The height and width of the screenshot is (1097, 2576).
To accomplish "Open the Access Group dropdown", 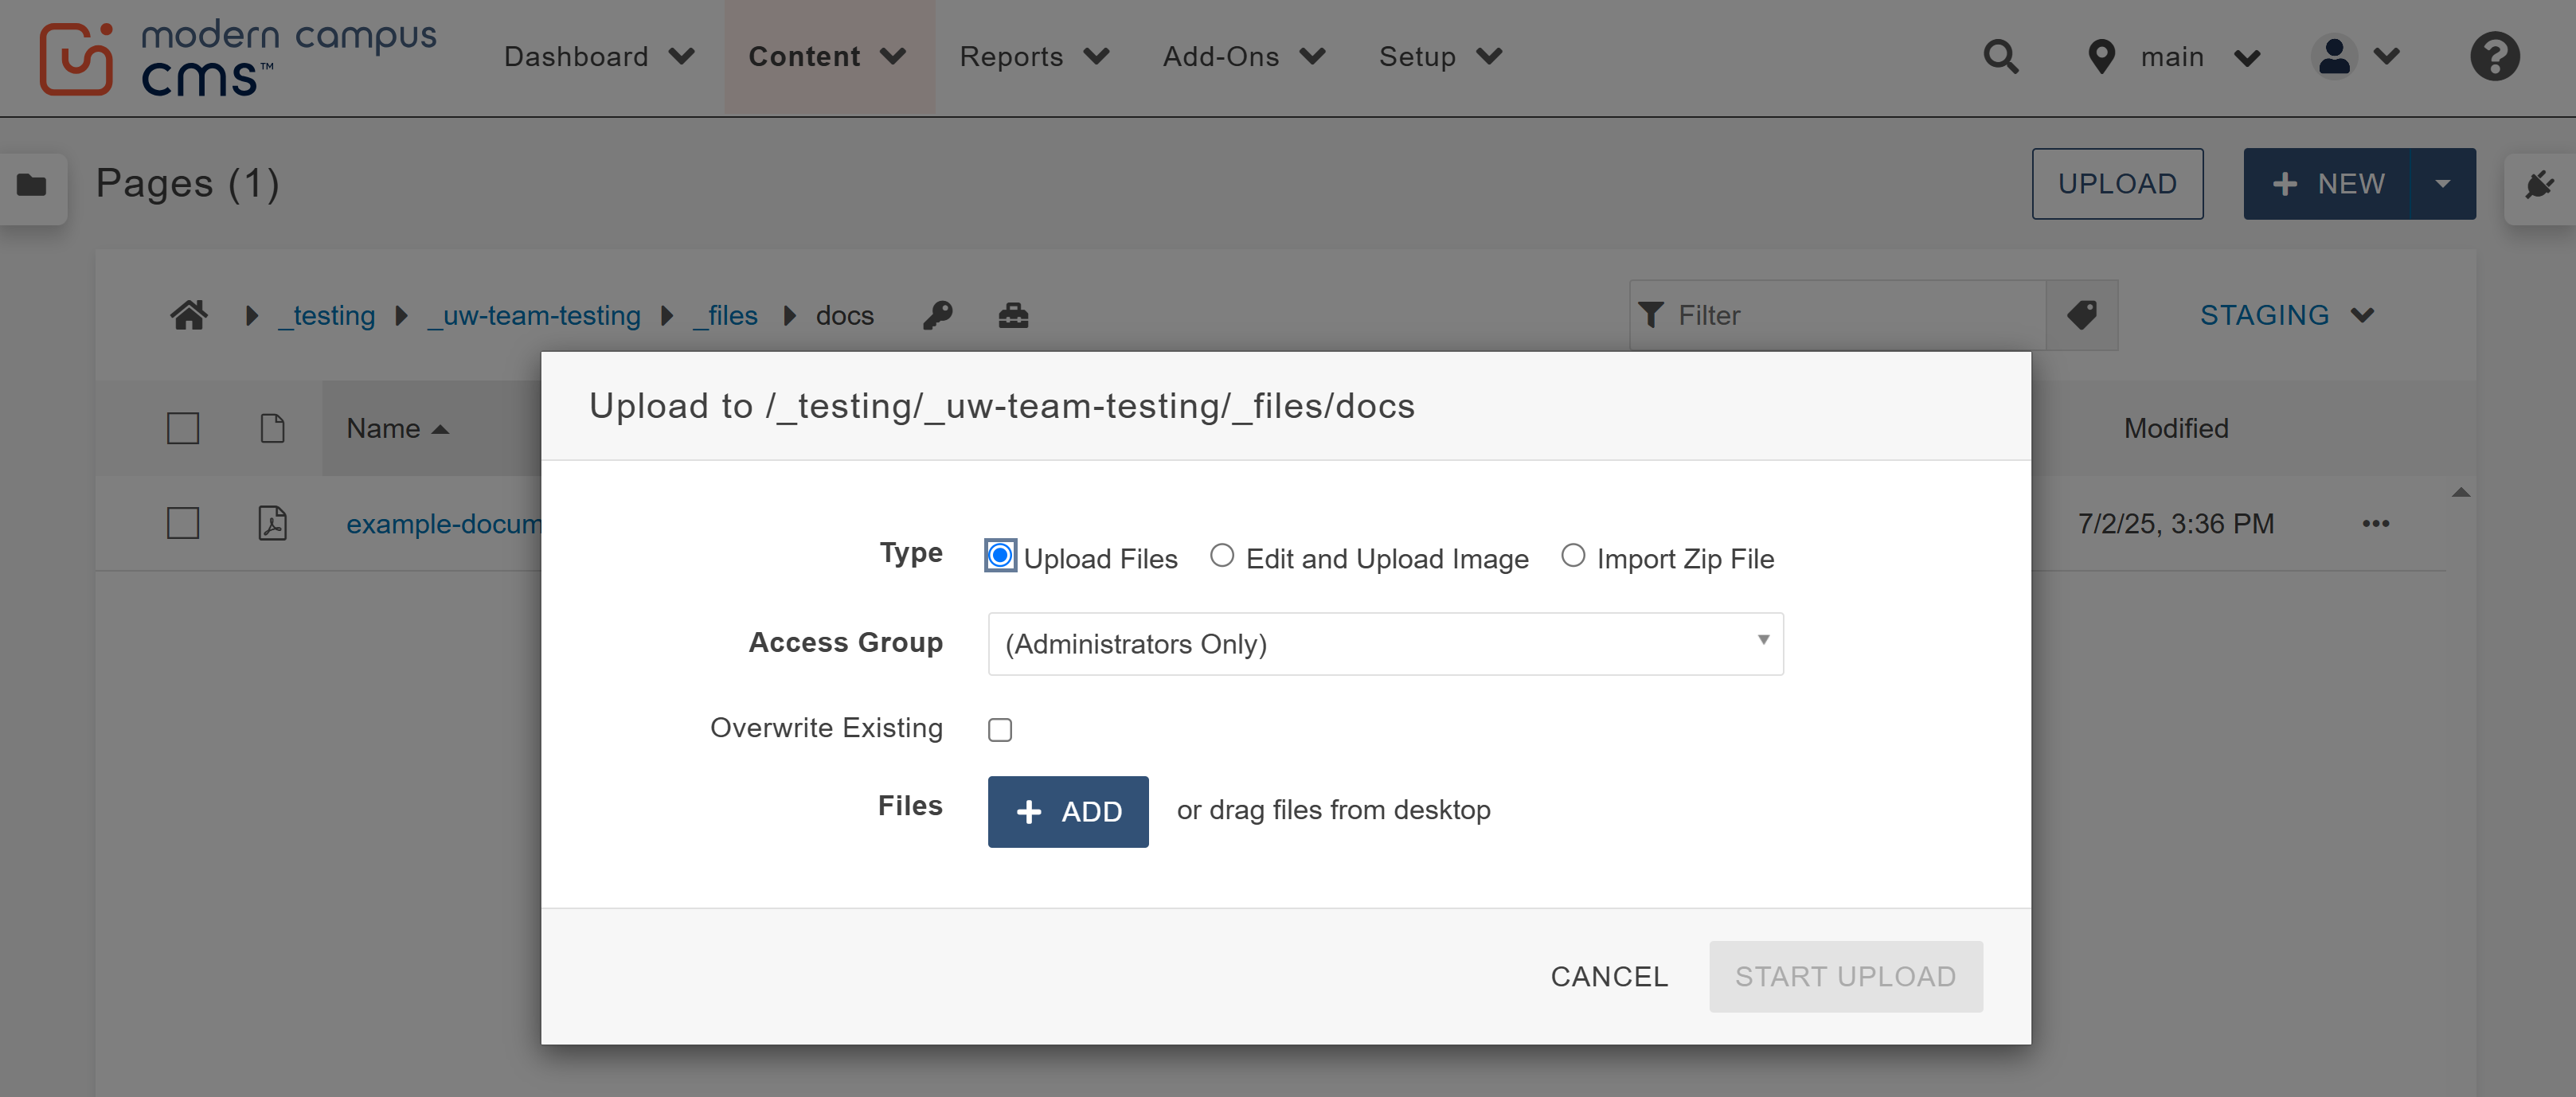I will 1385,644.
